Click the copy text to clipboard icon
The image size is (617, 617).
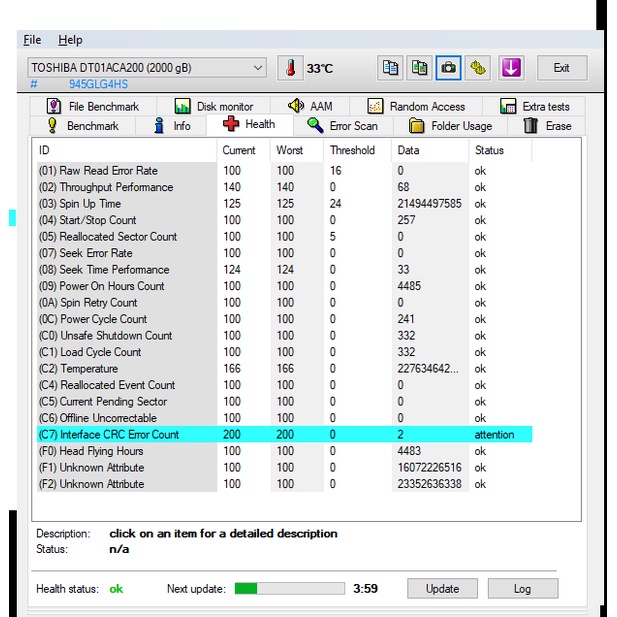[391, 68]
